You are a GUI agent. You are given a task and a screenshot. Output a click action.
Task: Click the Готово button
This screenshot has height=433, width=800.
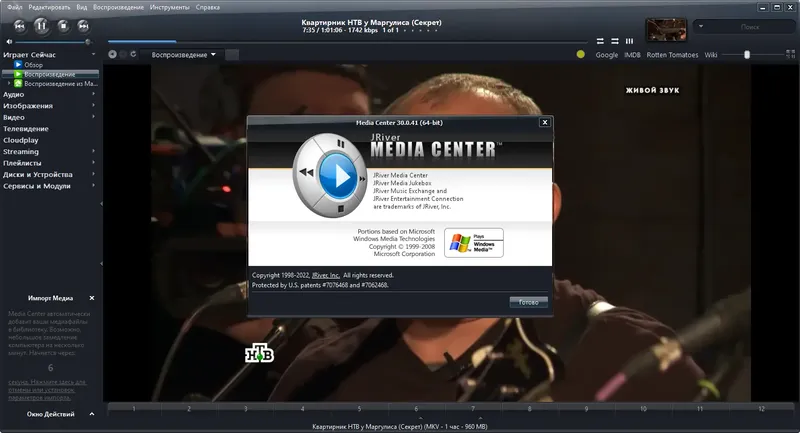click(x=529, y=302)
